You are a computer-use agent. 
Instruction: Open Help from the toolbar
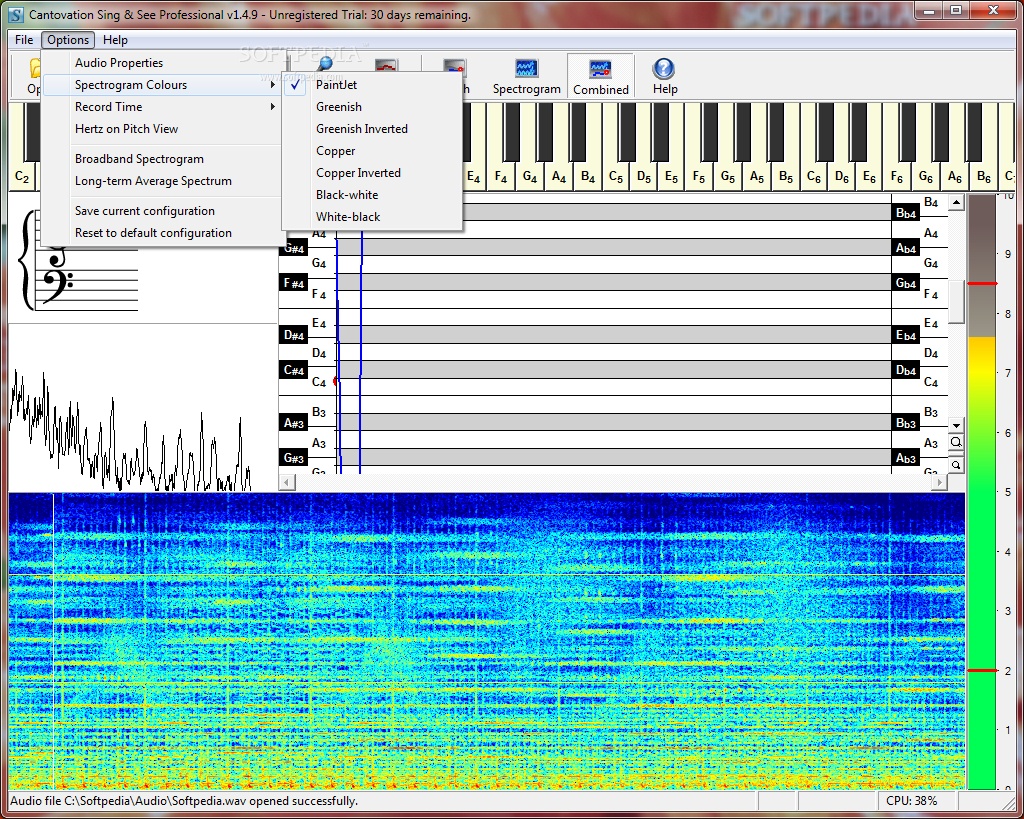(x=664, y=77)
